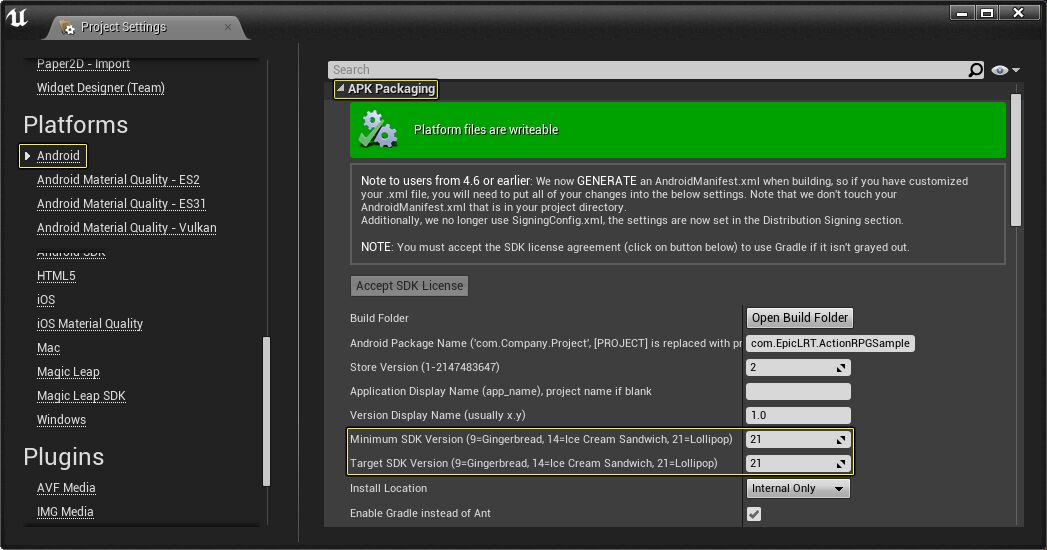Click the Target SDK Version spinner arrow
The image size is (1047, 550).
tap(841, 464)
